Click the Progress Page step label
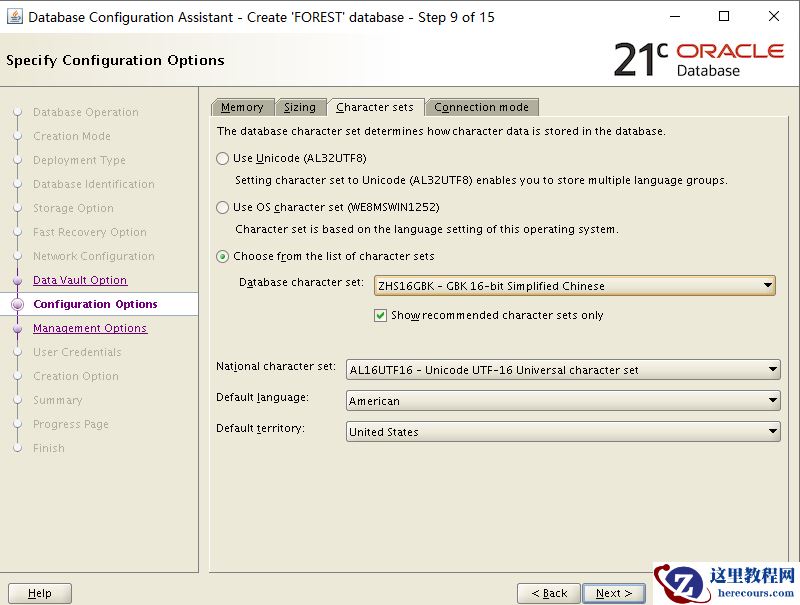The width and height of the screenshot is (800, 605). [x=71, y=424]
